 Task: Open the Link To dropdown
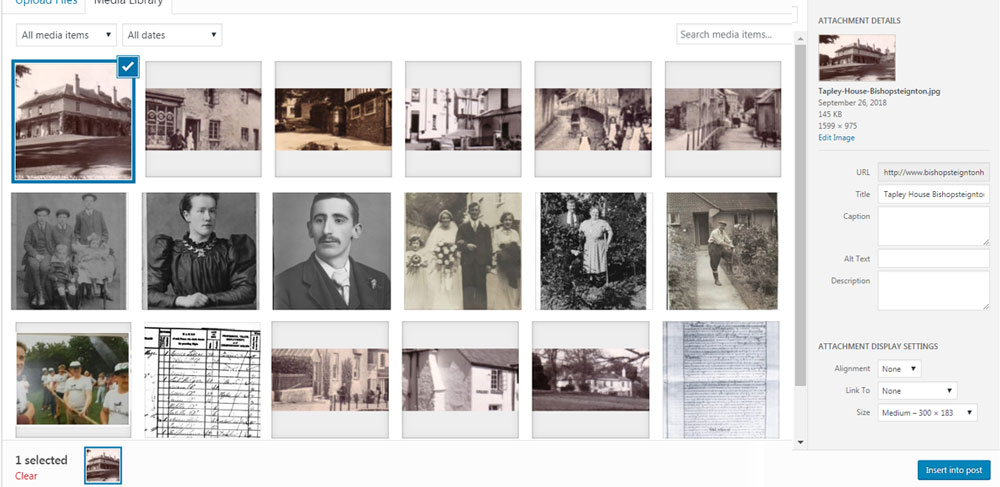[x=917, y=391]
